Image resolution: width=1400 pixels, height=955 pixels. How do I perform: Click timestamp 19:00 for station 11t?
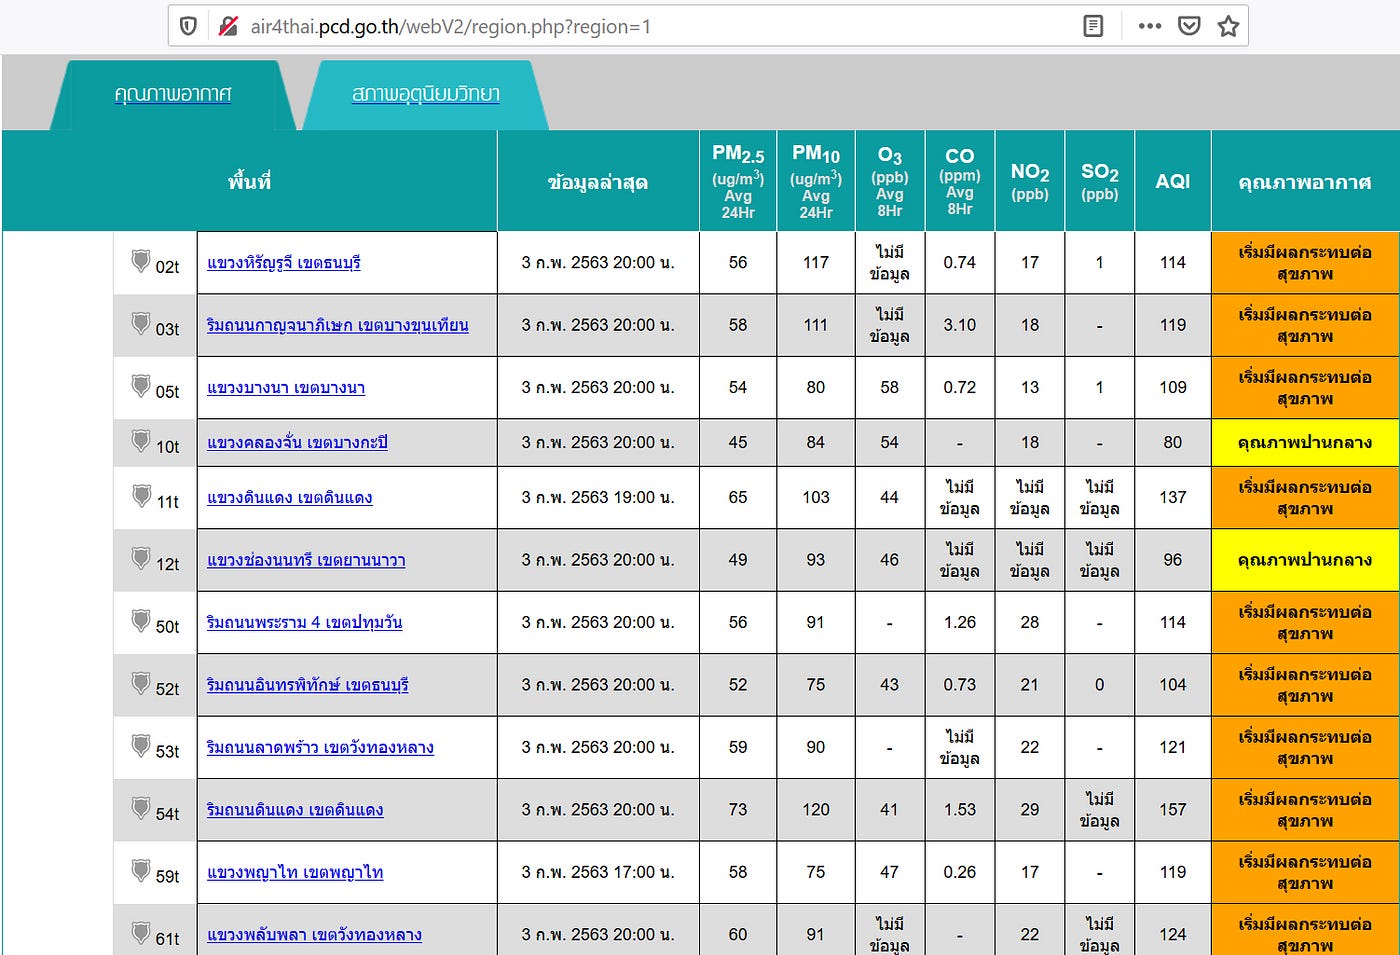click(598, 497)
